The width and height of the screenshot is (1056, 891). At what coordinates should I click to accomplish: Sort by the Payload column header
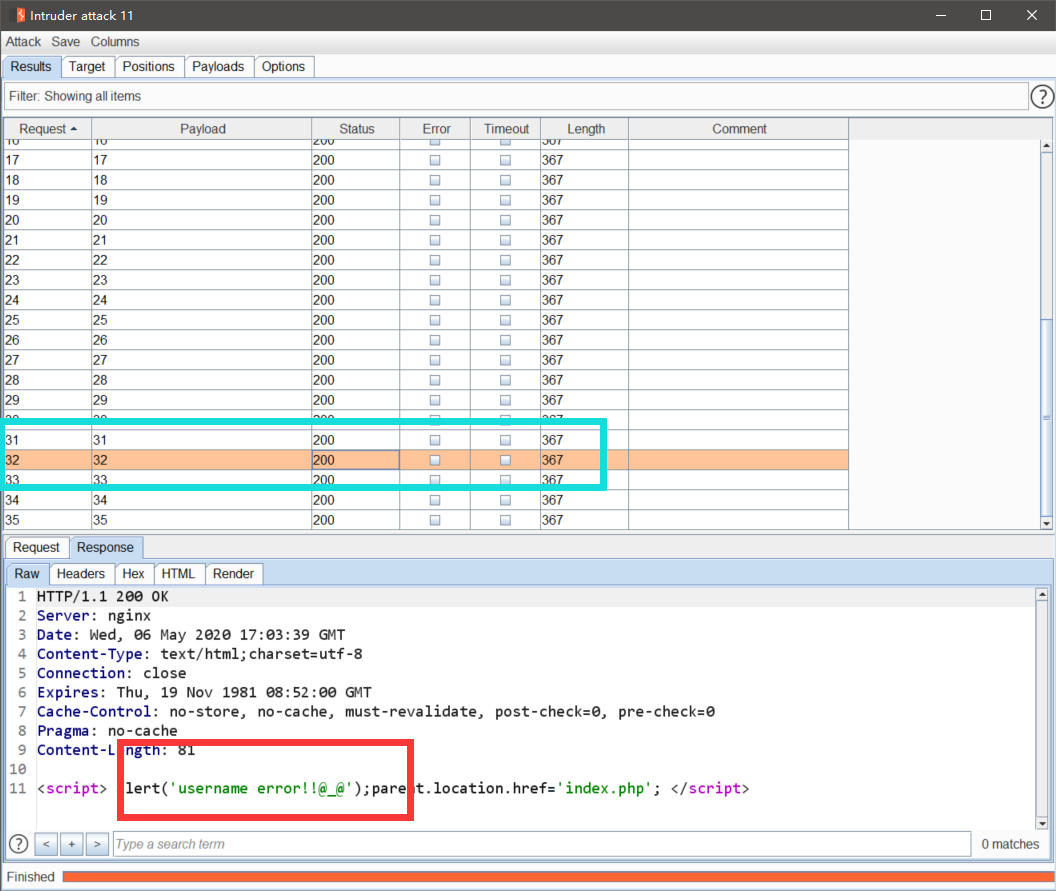(x=202, y=129)
